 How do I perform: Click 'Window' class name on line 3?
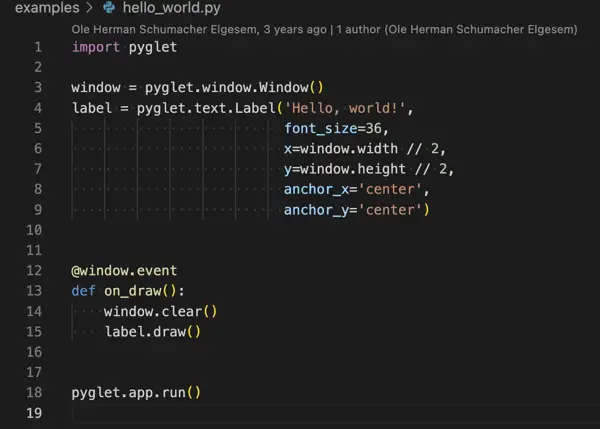click(284, 88)
